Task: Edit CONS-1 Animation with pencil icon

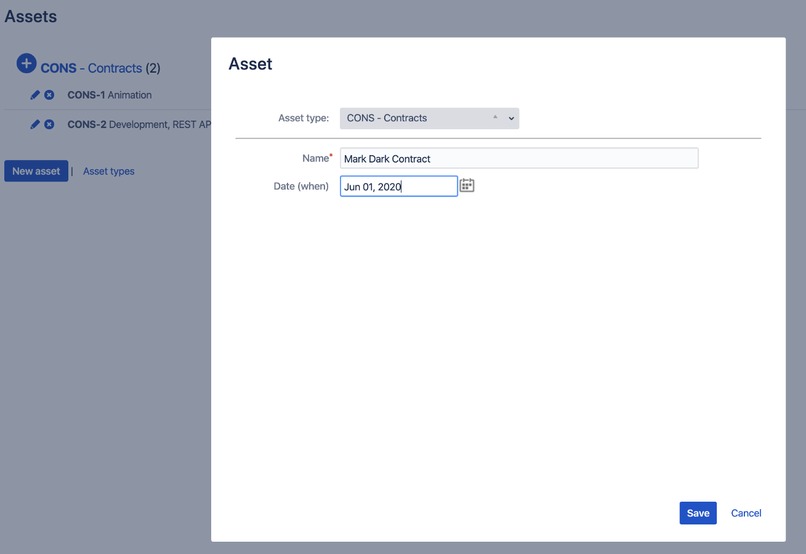Action: pos(35,95)
